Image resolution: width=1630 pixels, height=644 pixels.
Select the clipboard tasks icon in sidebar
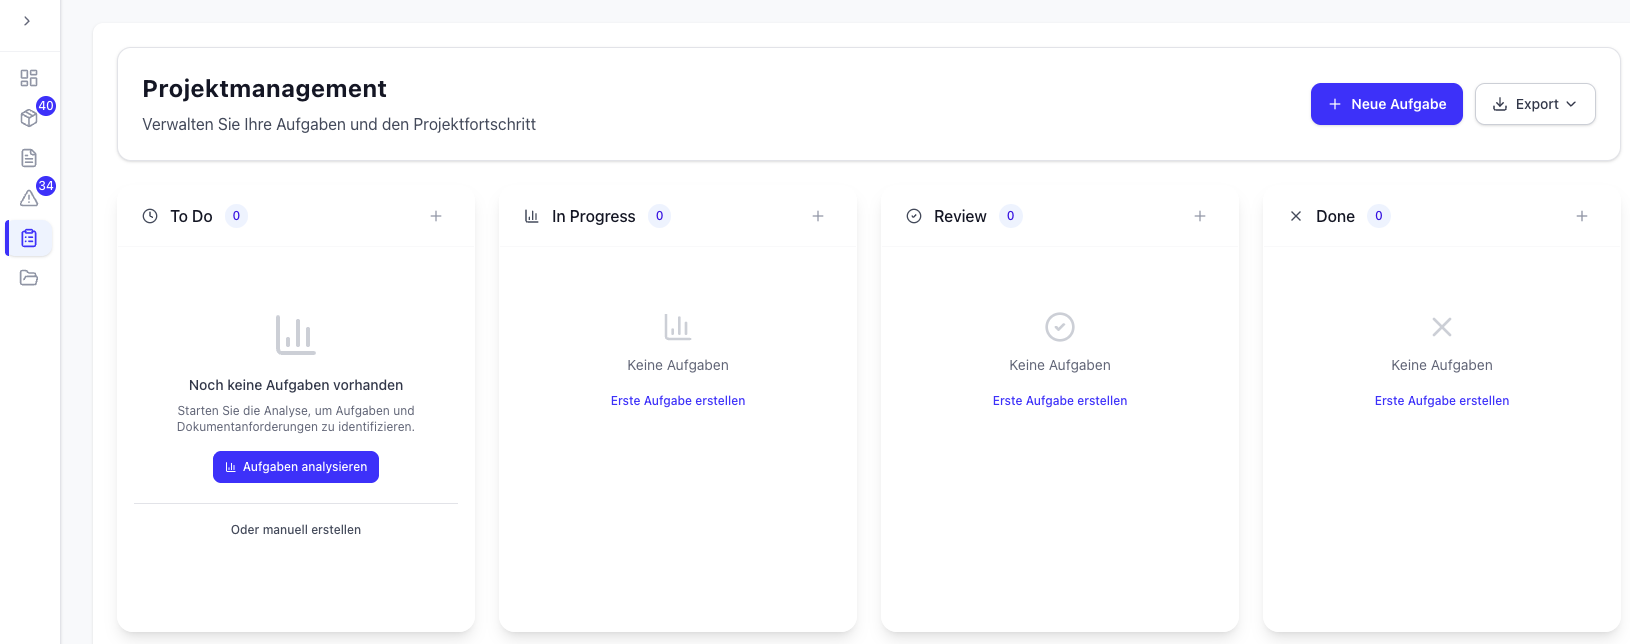click(29, 238)
